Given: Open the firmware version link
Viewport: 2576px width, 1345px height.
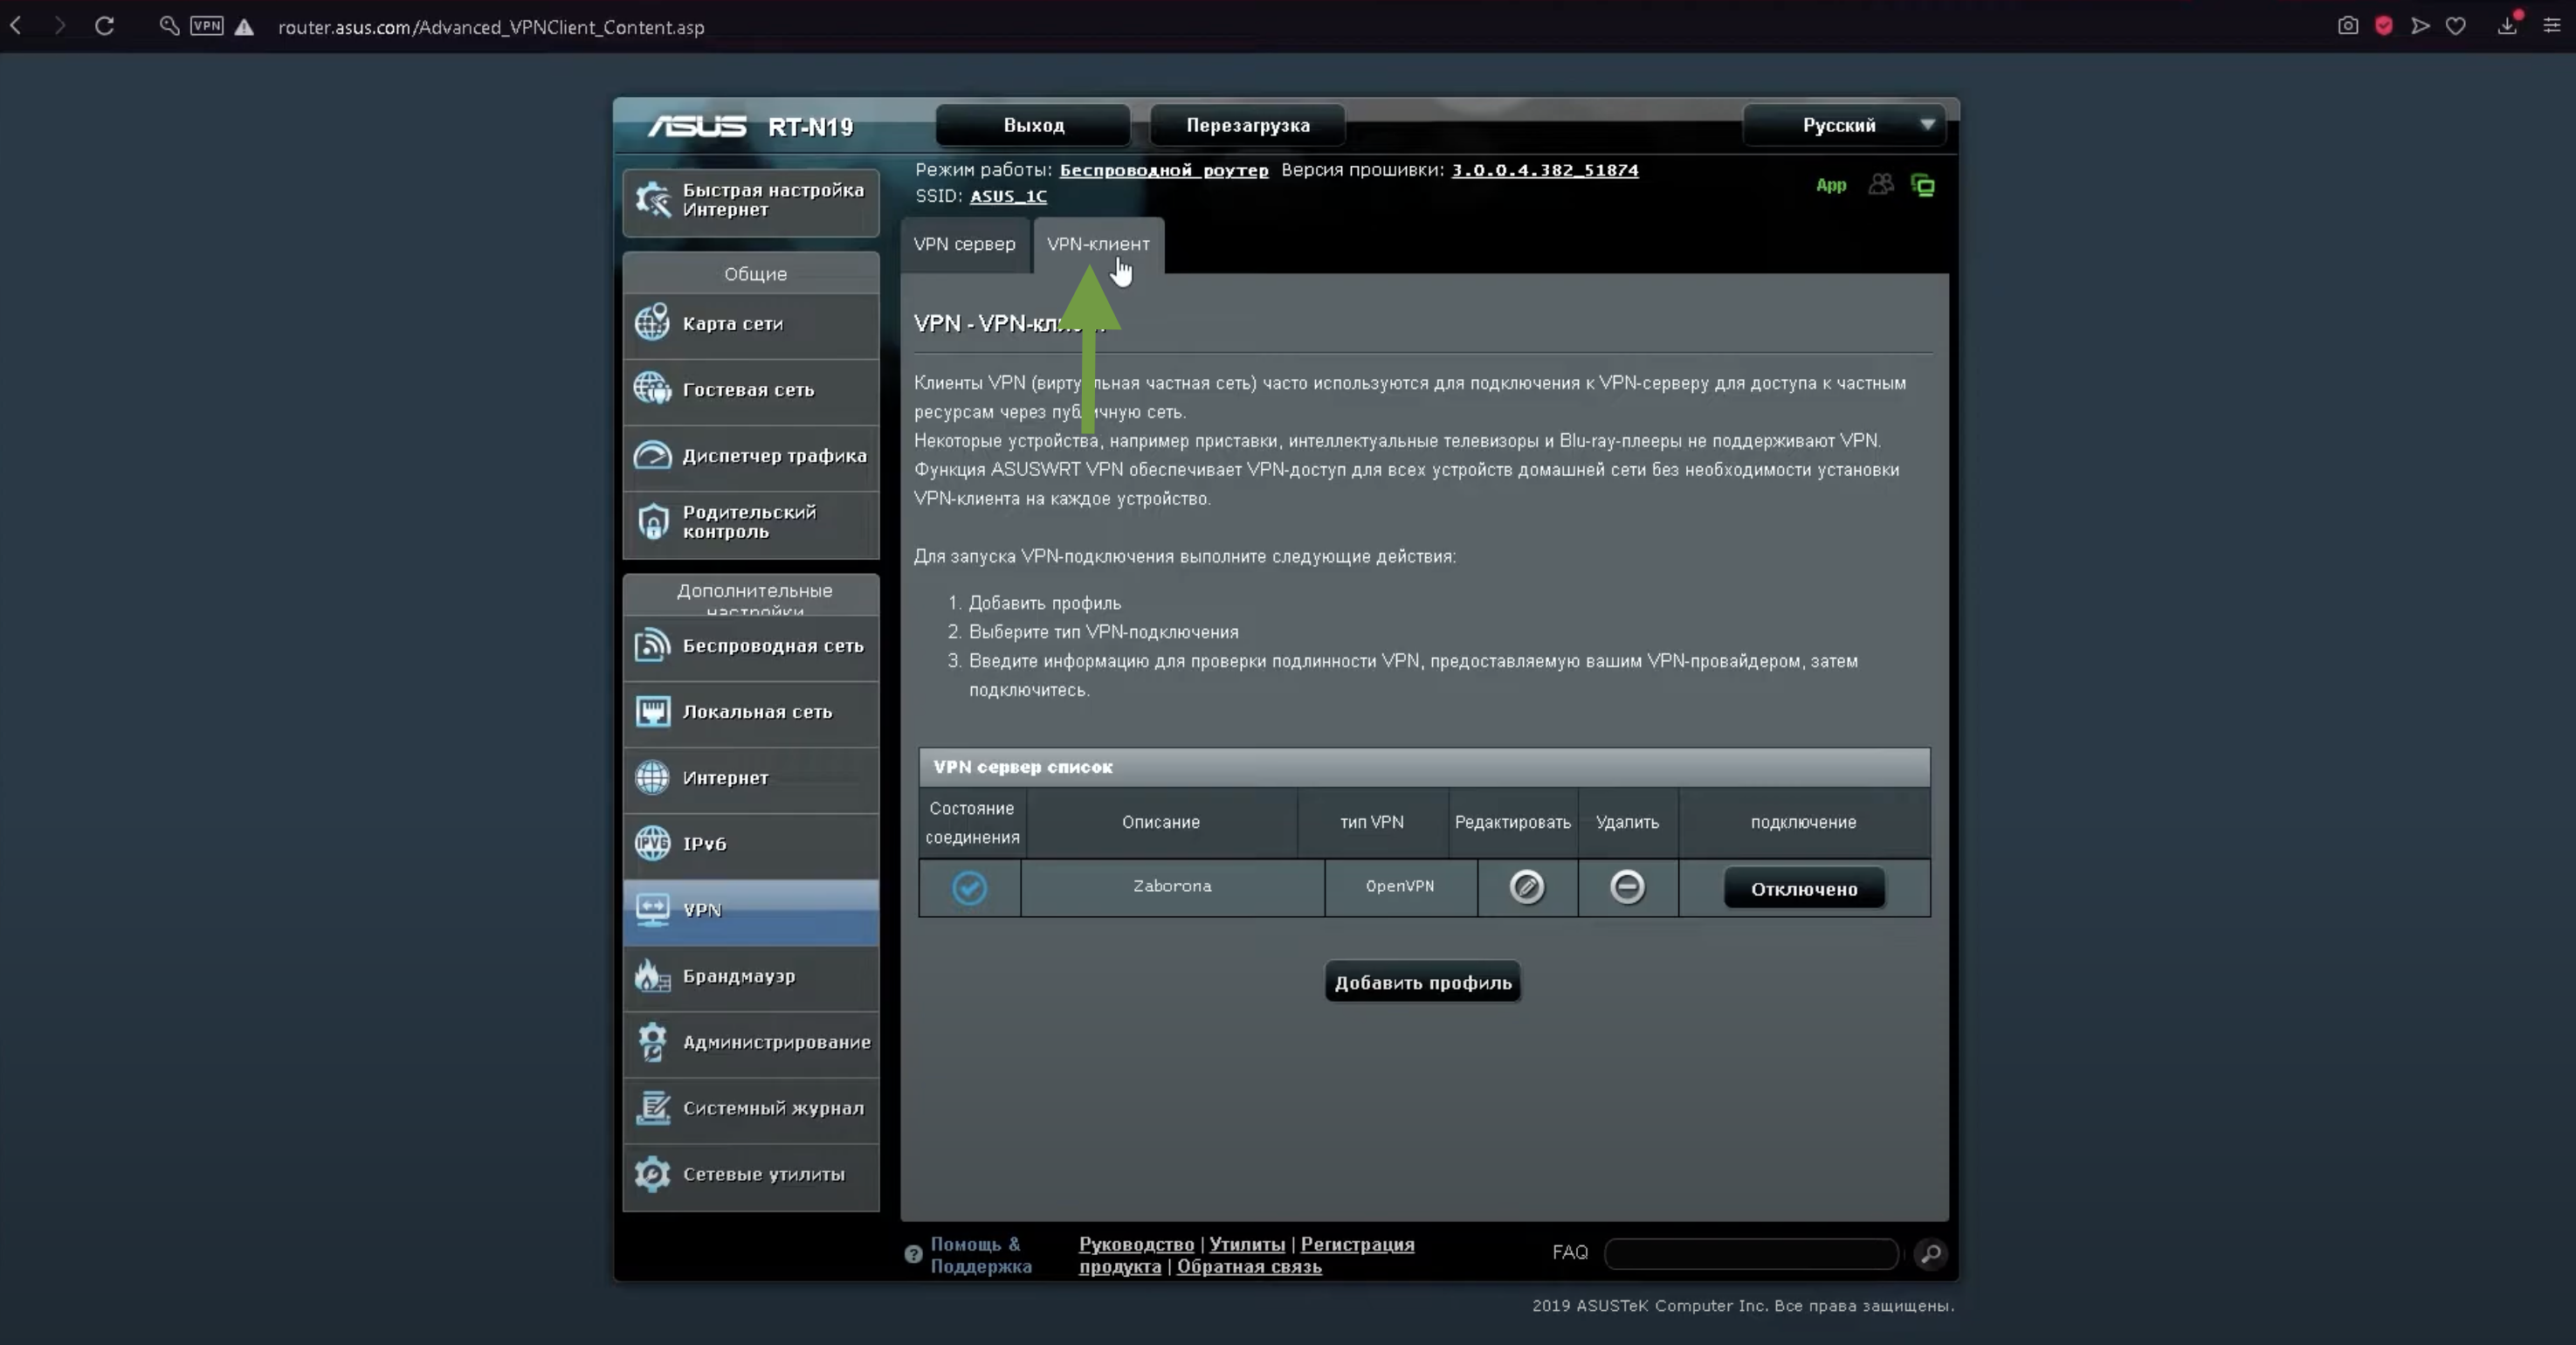Looking at the screenshot, I should 1544,170.
